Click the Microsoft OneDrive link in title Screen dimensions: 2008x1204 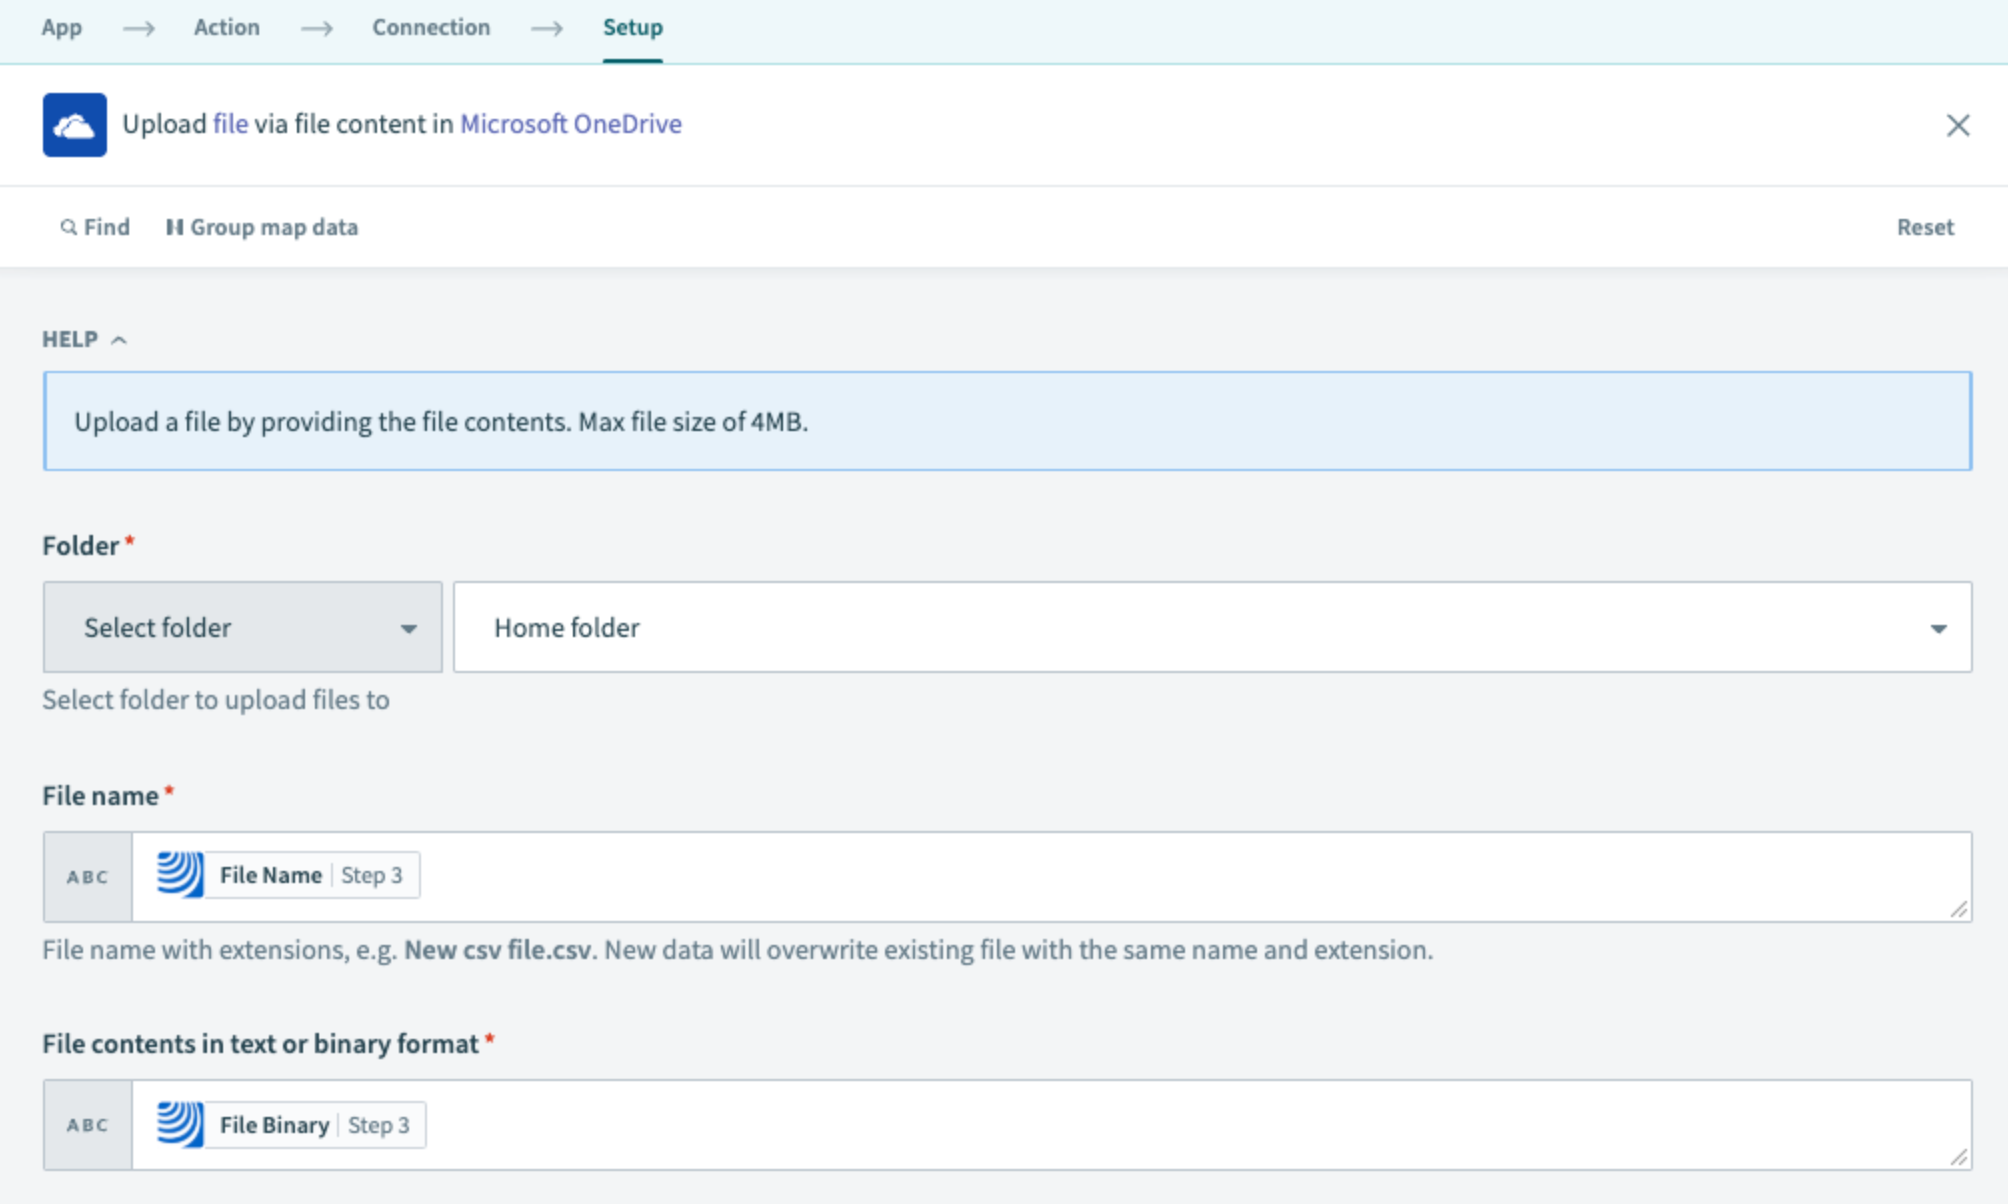tap(570, 124)
